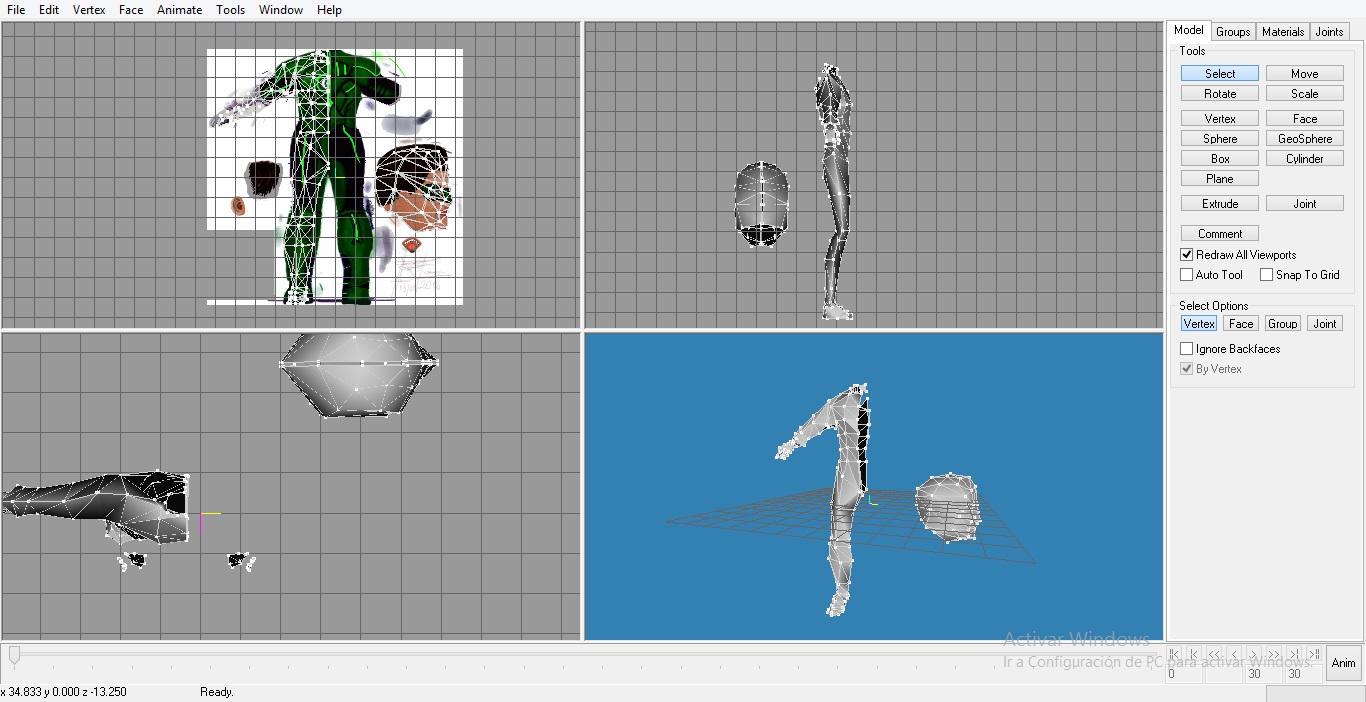Activate the Rotate tool button

(x=1220, y=94)
